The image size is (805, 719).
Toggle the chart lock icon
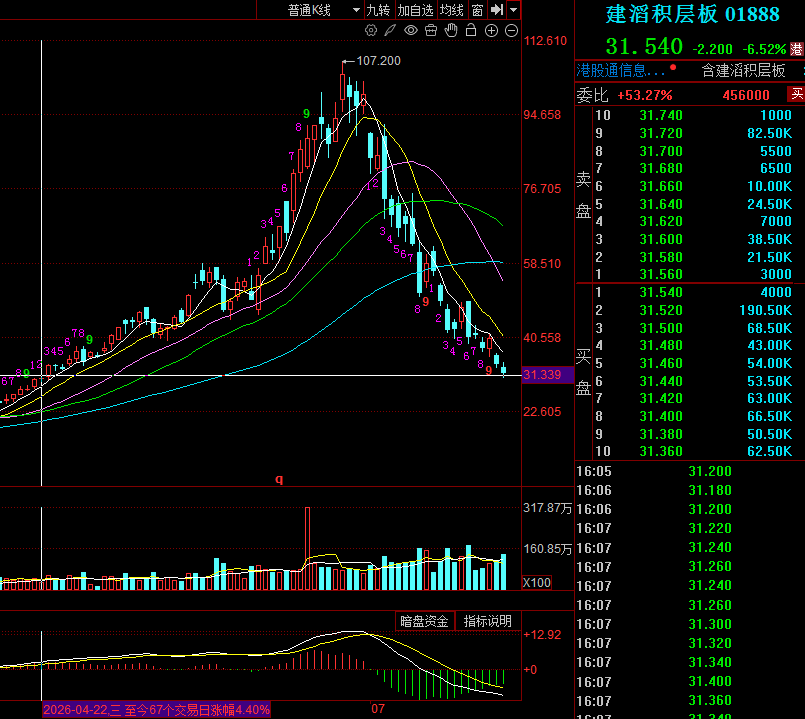(471, 30)
